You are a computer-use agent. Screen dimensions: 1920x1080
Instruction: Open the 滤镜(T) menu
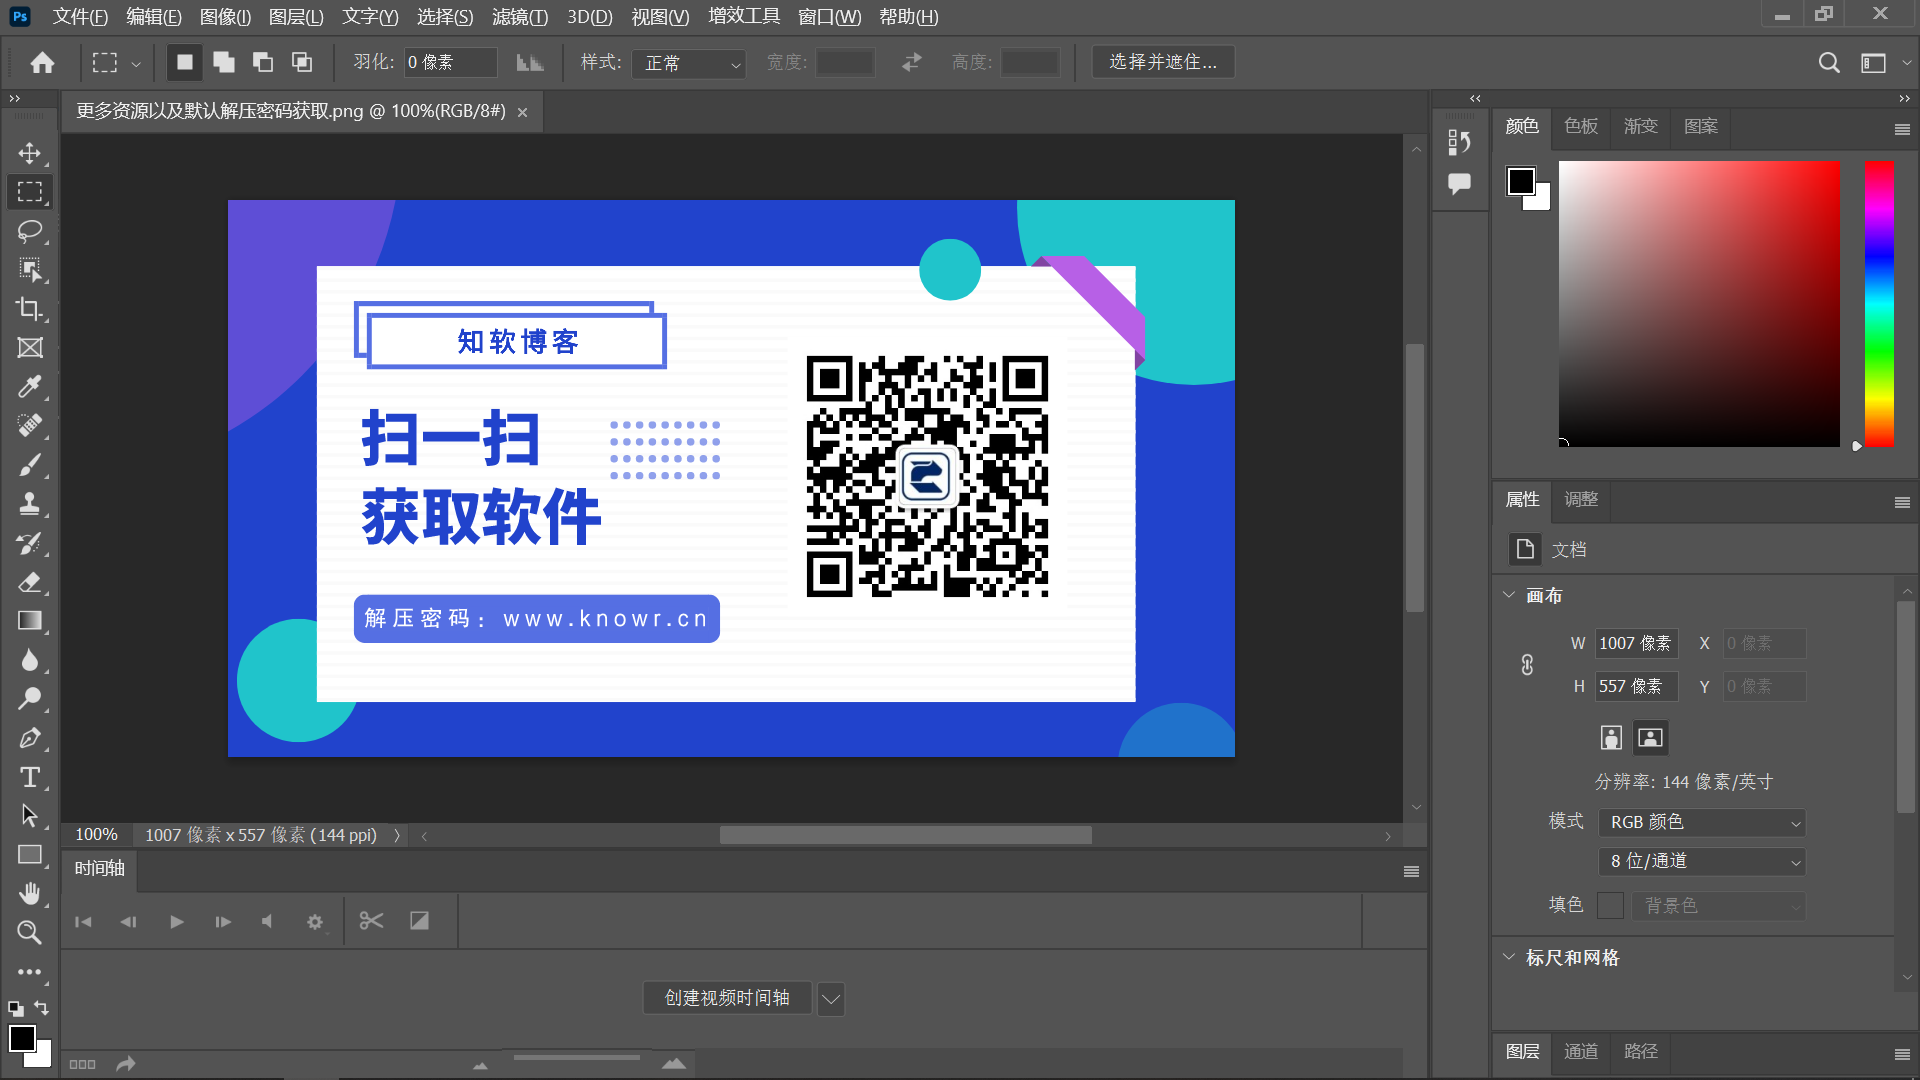coord(520,17)
